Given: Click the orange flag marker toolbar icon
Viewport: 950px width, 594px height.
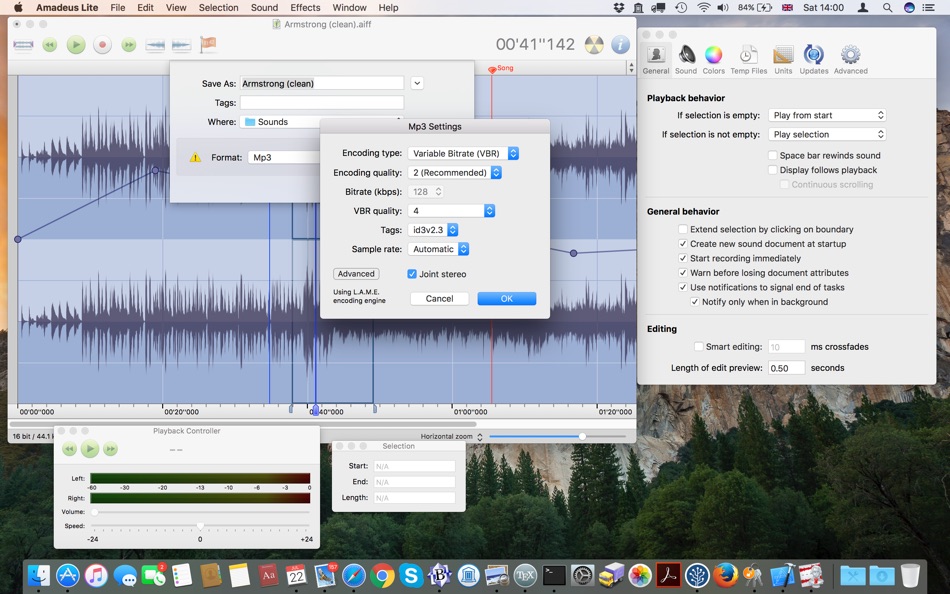Looking at the screenshot, I should pos(208,44).
